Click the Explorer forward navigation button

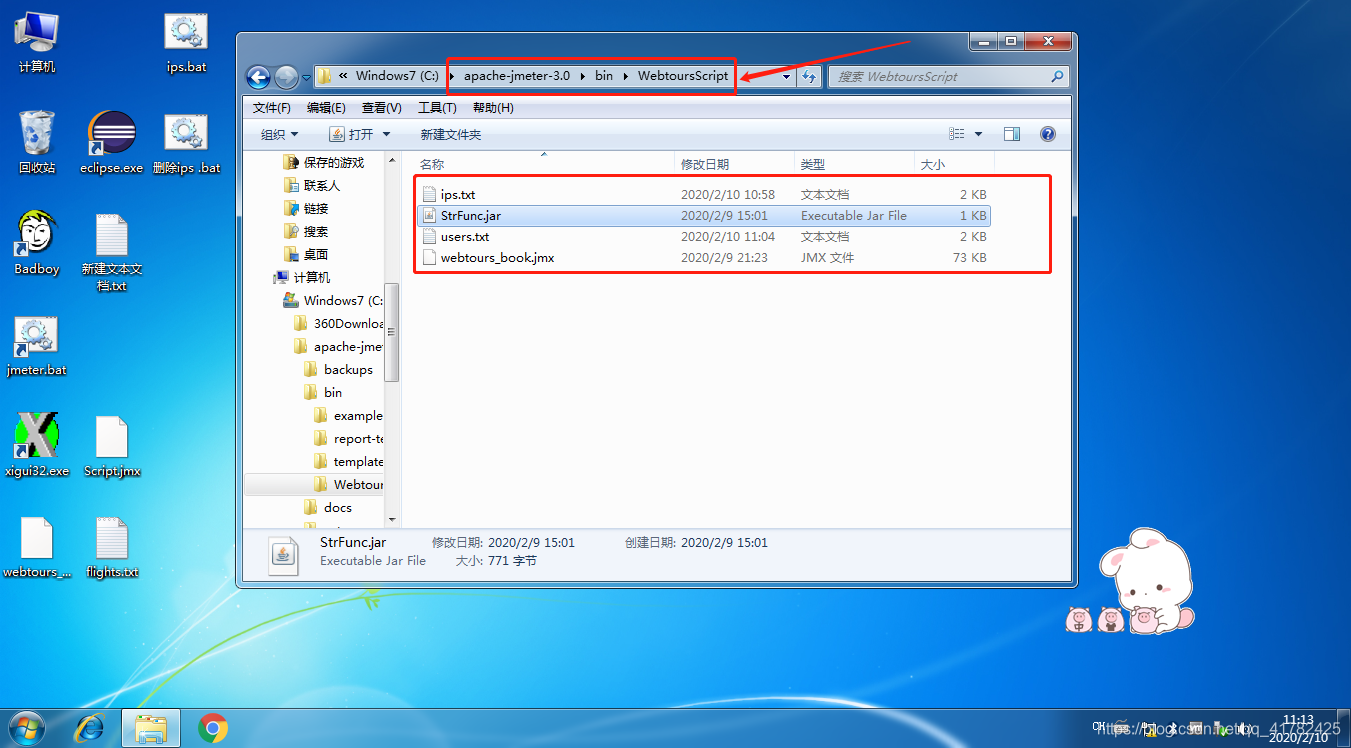point(285,76)
